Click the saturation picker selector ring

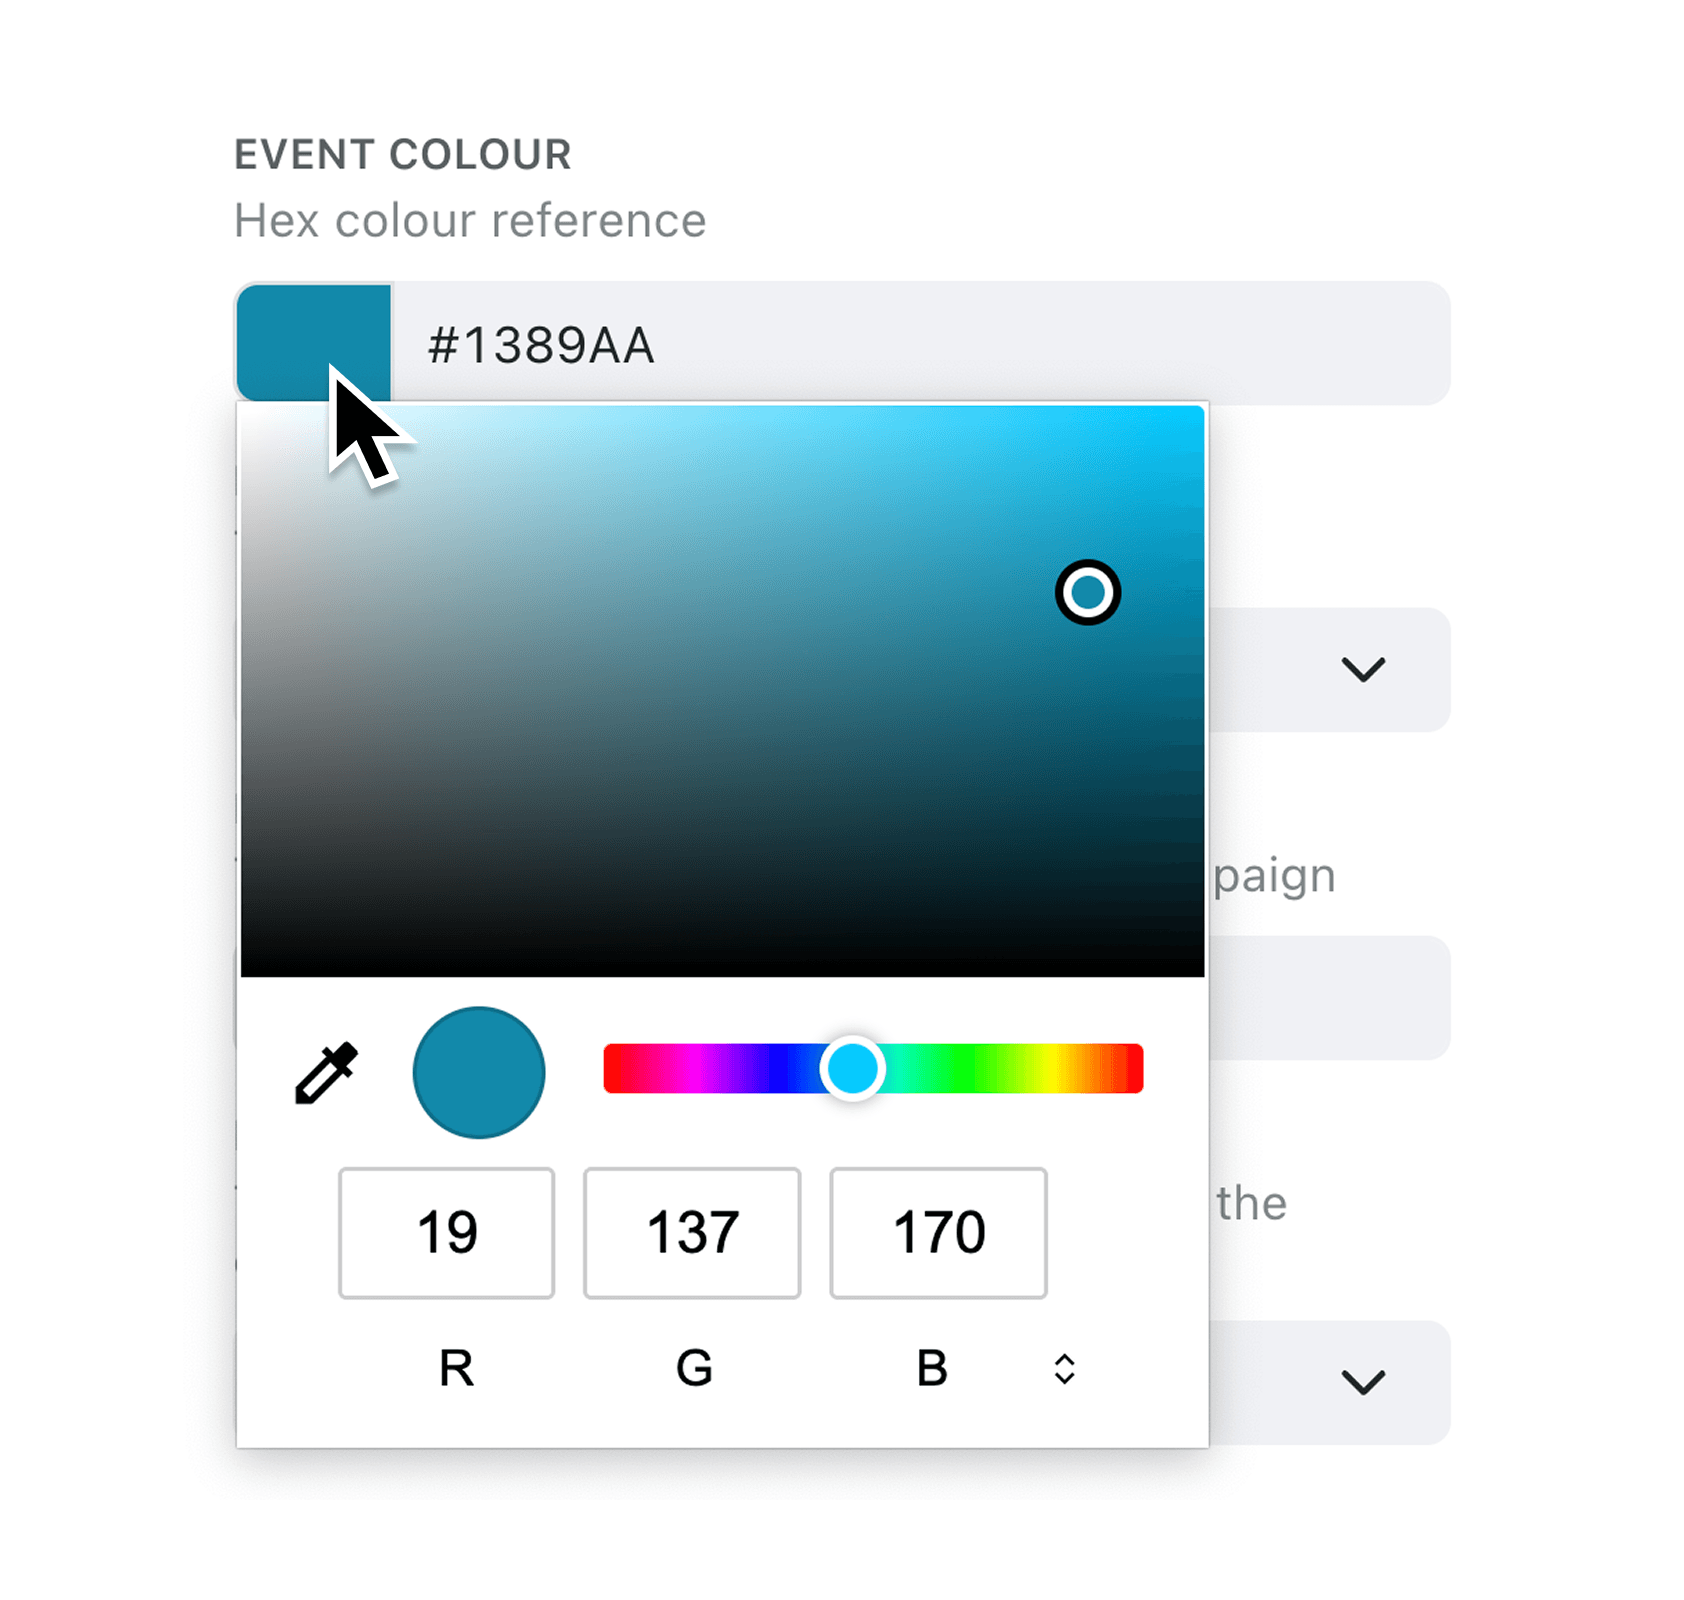1088,593
